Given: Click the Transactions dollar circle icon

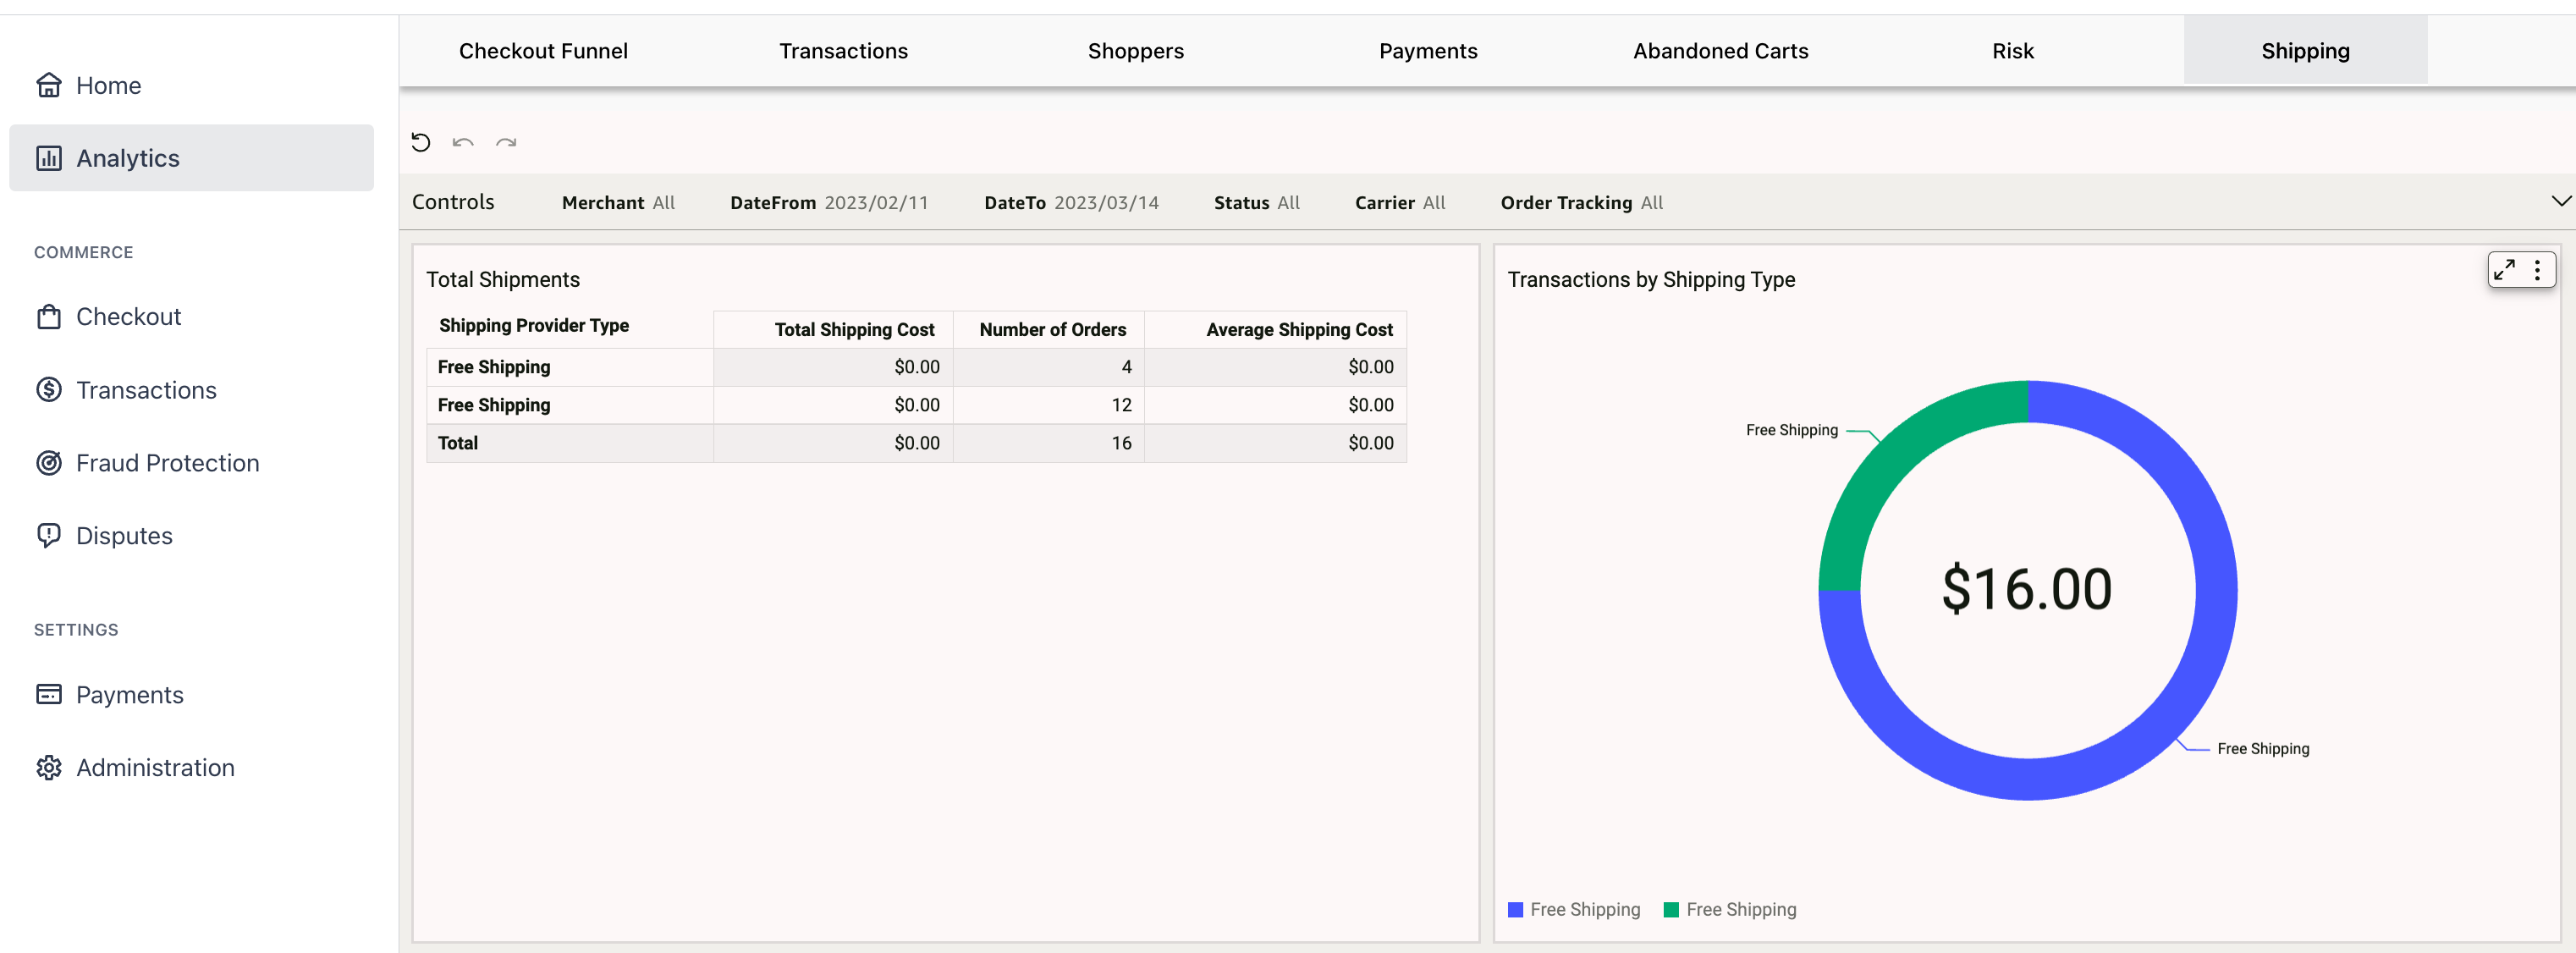Looking at the screenshot, I should [49, 390].
